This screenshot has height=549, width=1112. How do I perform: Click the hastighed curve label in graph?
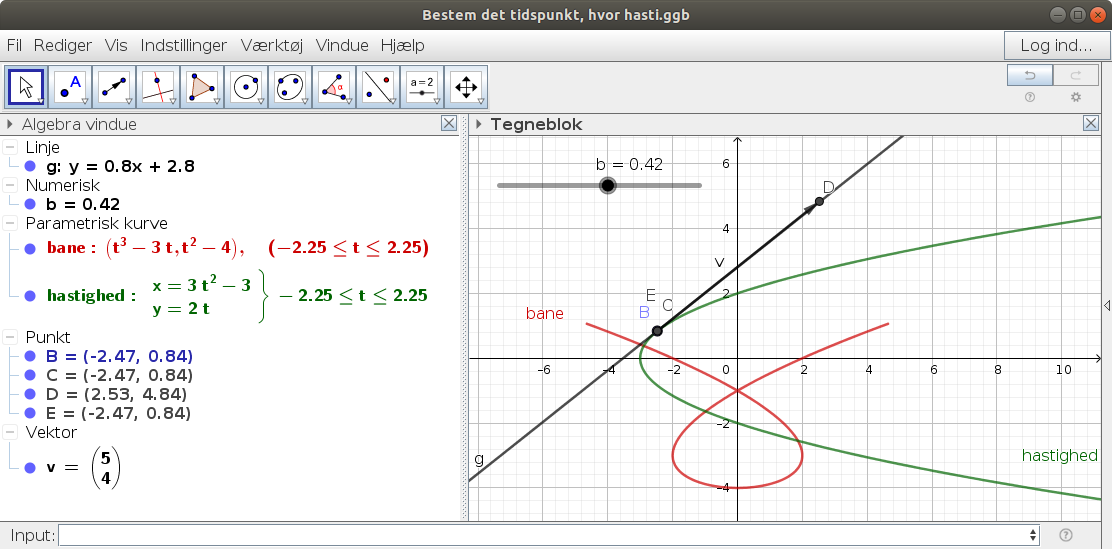1060,455
